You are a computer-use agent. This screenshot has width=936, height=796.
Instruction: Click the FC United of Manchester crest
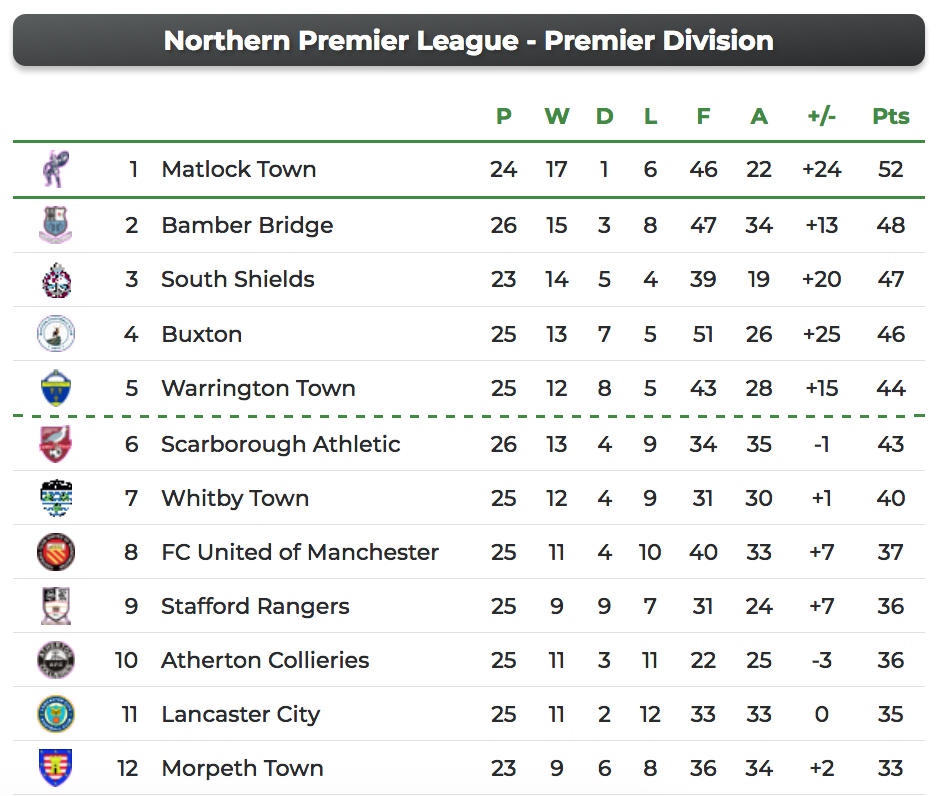[56, 552]
